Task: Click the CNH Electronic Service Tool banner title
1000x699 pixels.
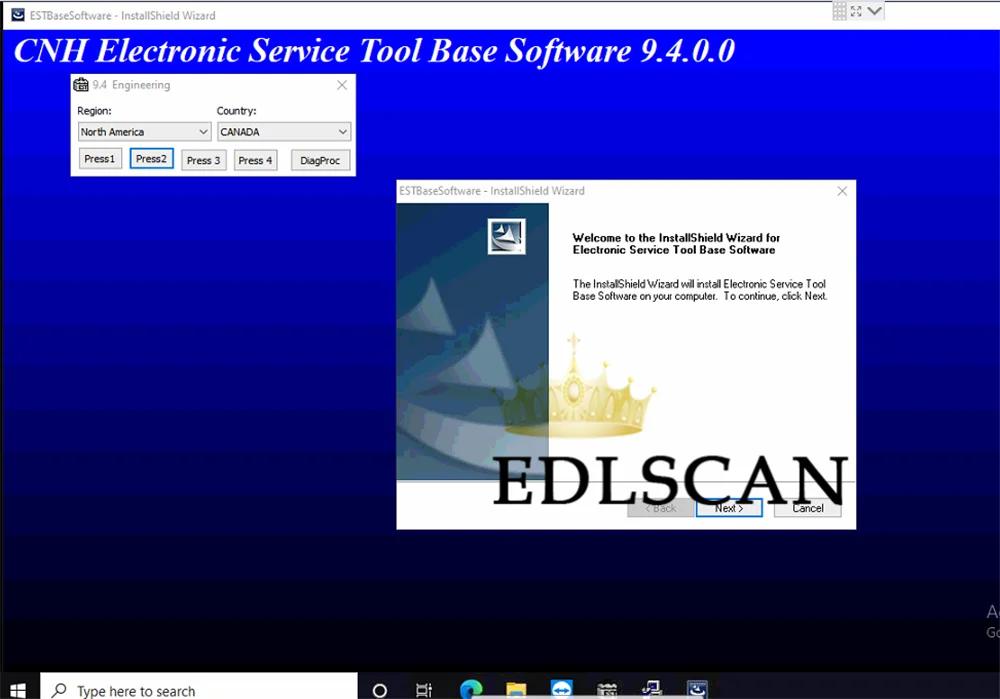Action: tap(374, 51)
